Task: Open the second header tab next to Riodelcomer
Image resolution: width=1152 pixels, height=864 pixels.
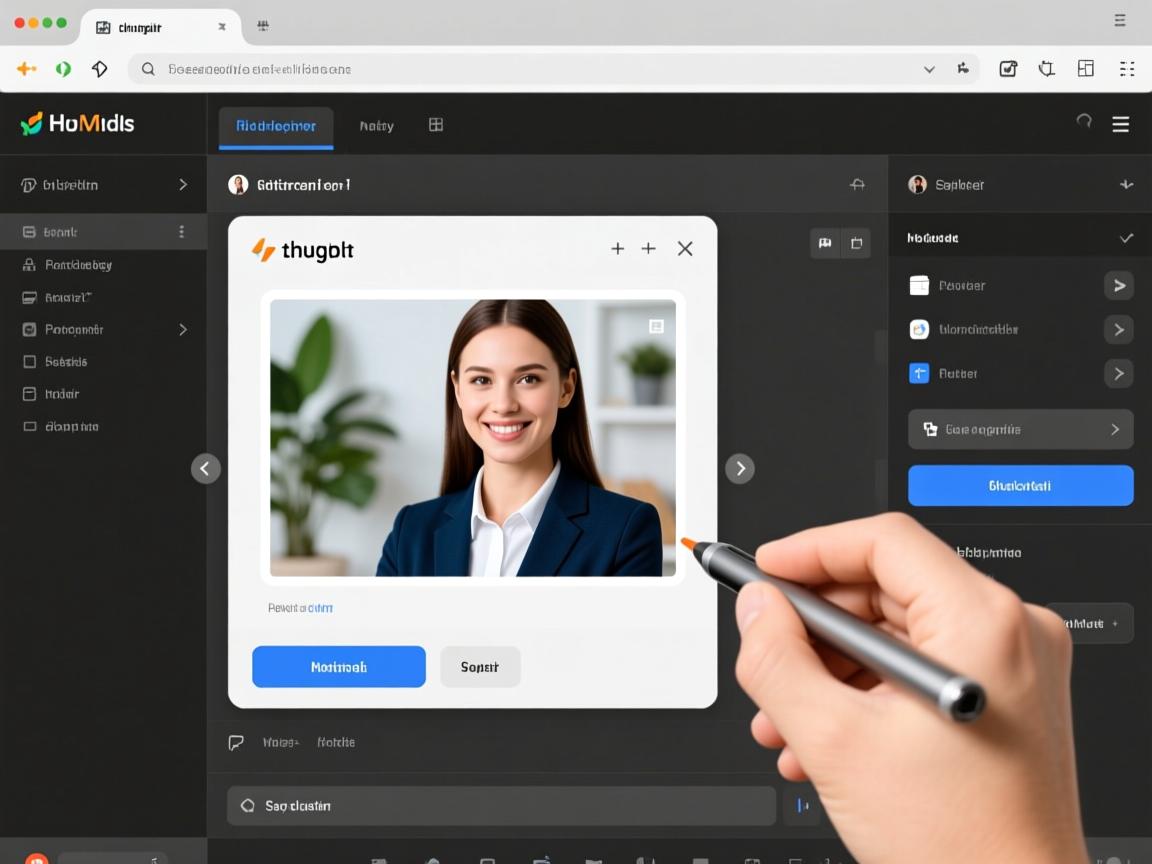Action: click(376, 126)
